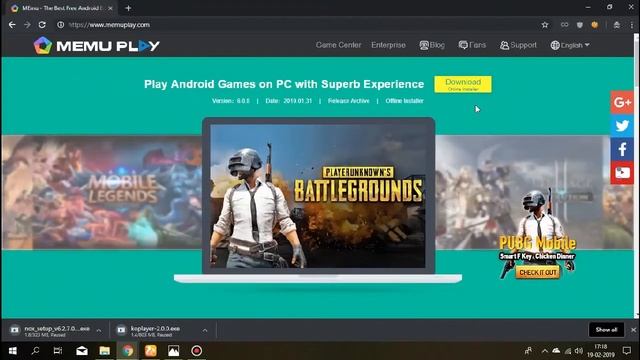Open the koplayer-2.0.0.exe download item
This screenshot has height=360, width=640.
(156, 331)
